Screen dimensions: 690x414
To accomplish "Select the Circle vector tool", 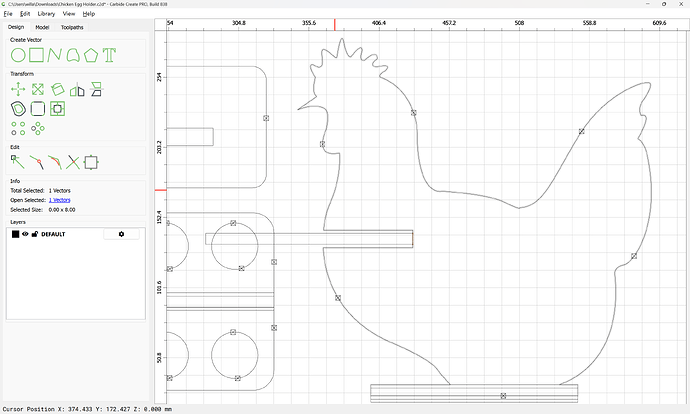I will pos(18,53).
